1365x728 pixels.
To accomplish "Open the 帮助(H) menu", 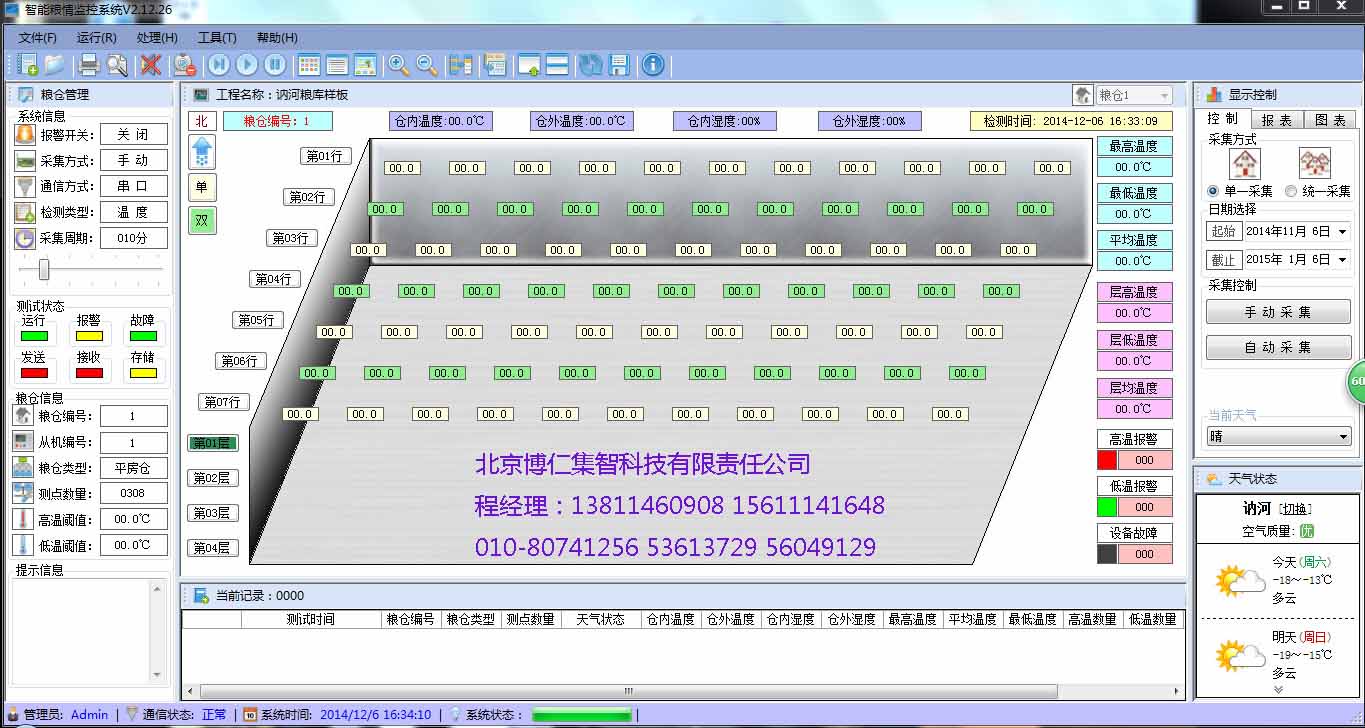I will (277, 37).
